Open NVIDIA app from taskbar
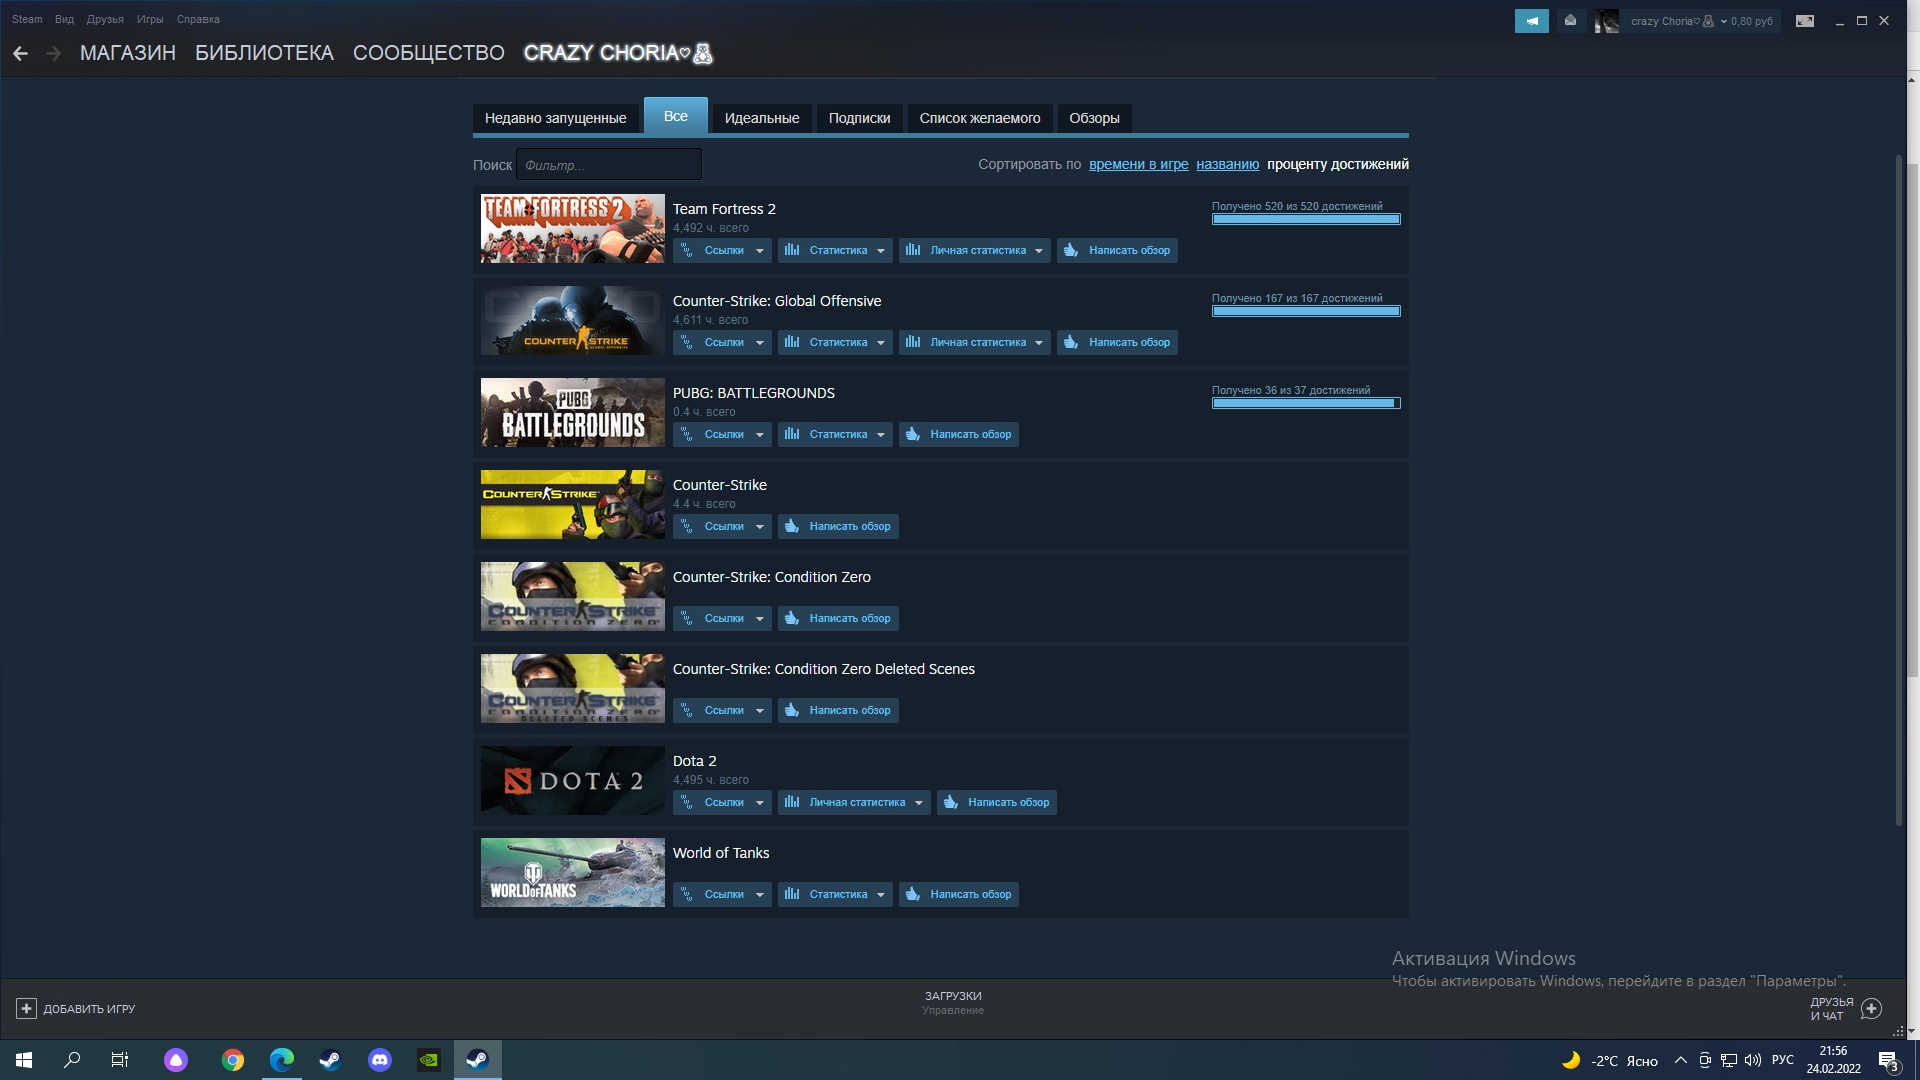The height and width of the screenshot is (1080, 1920). pos(429,1060)
